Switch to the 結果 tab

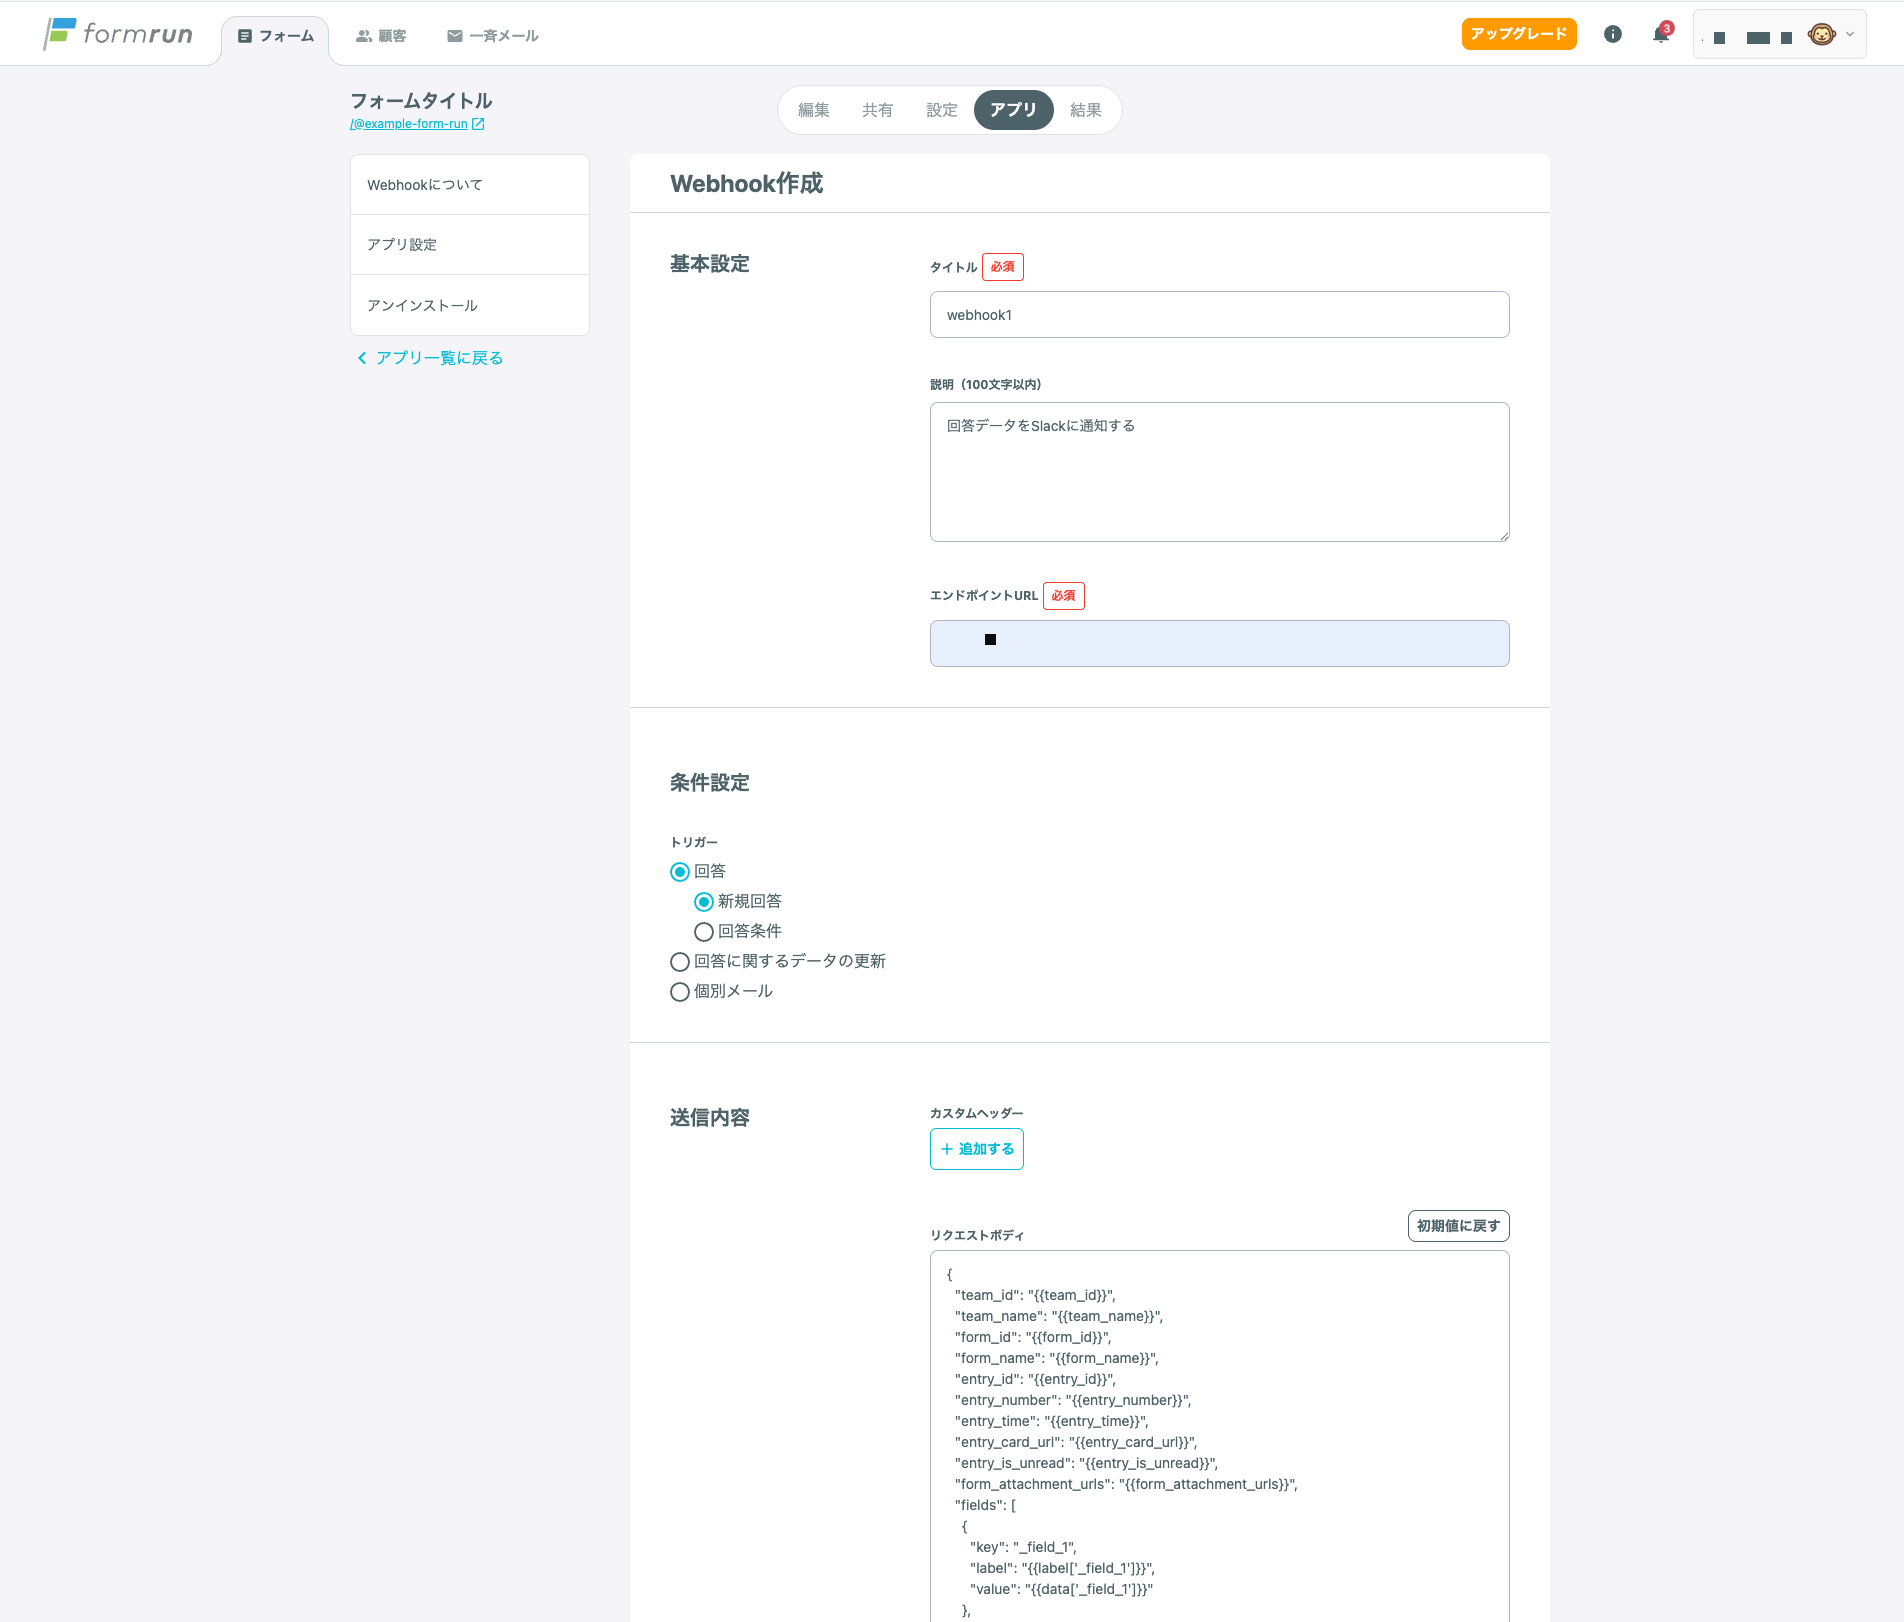pyautogui.click(x=1086, y=110)
